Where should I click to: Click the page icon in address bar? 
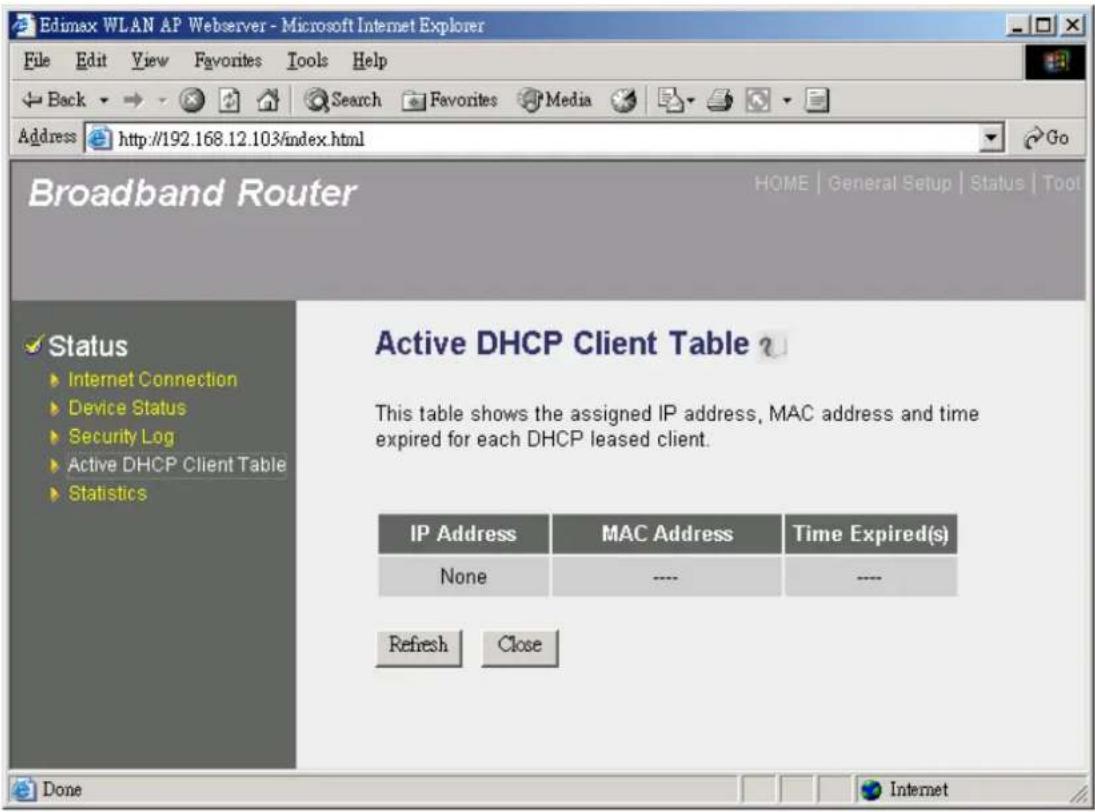click(x=99, y=139)
